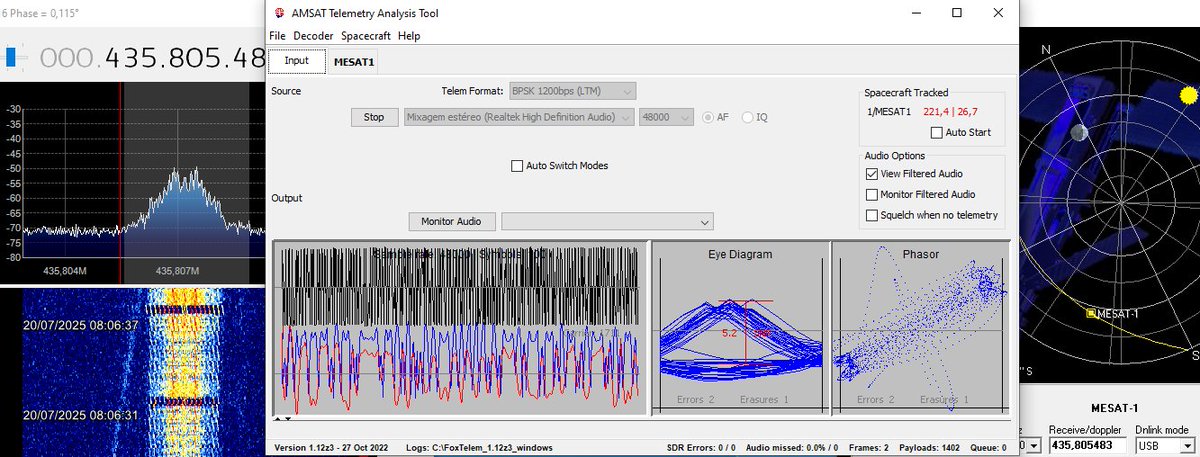Open the Telem Format dropdown
Viewport: 1200px width, 457px height.
pyautogui.click(x=572, y=91)
